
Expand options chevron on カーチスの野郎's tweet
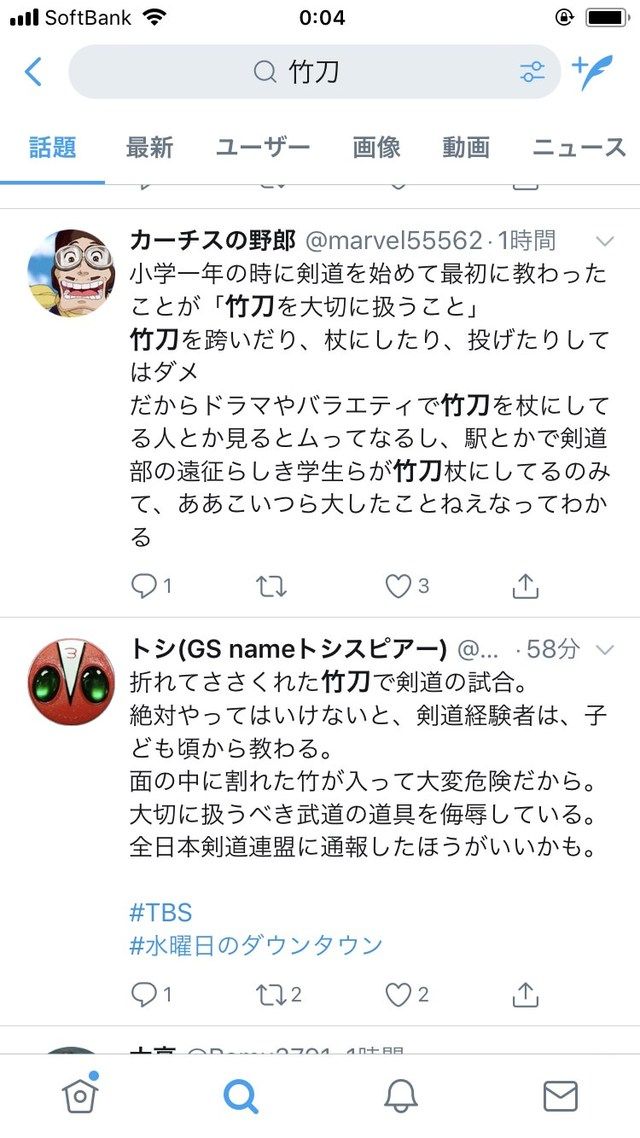[x=604, y=241]
